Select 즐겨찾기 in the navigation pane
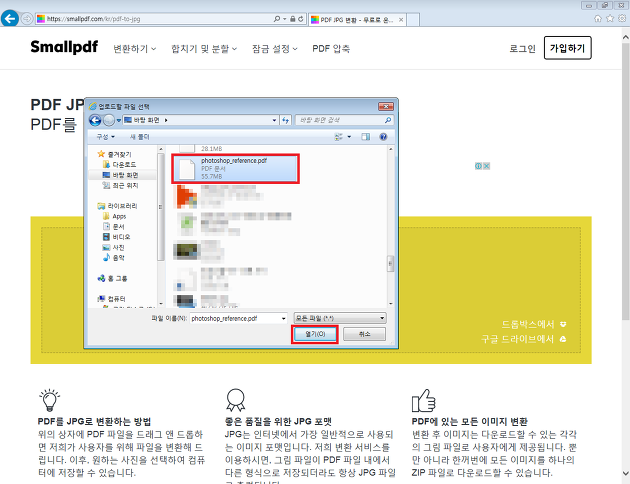This screenshot has width=630, height=484. coord(115,154)
